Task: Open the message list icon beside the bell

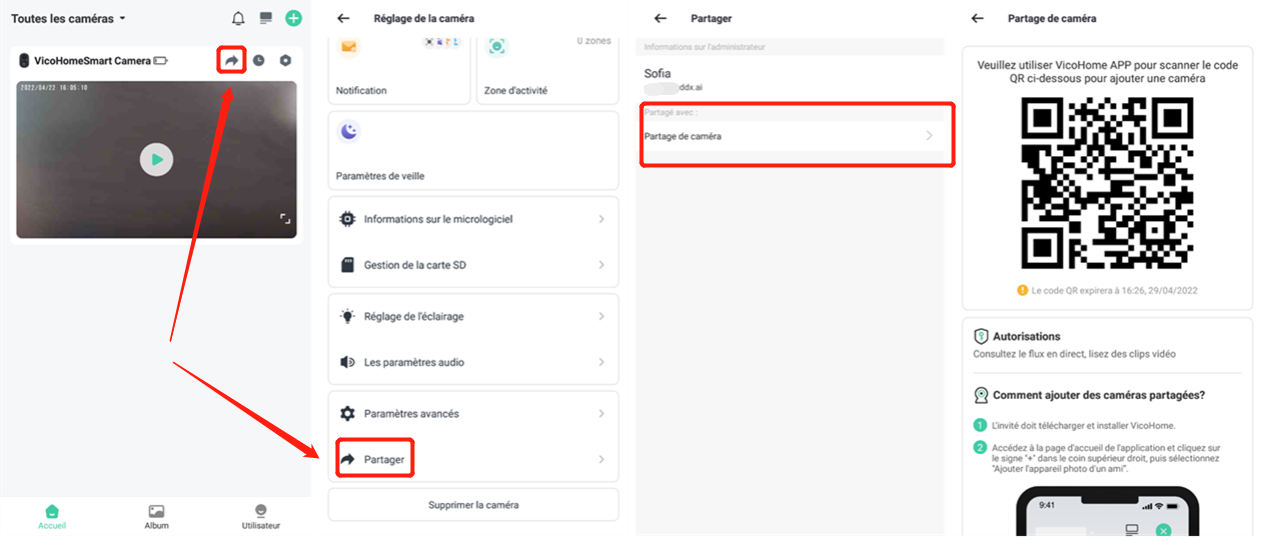Action: tap(265, 18)
